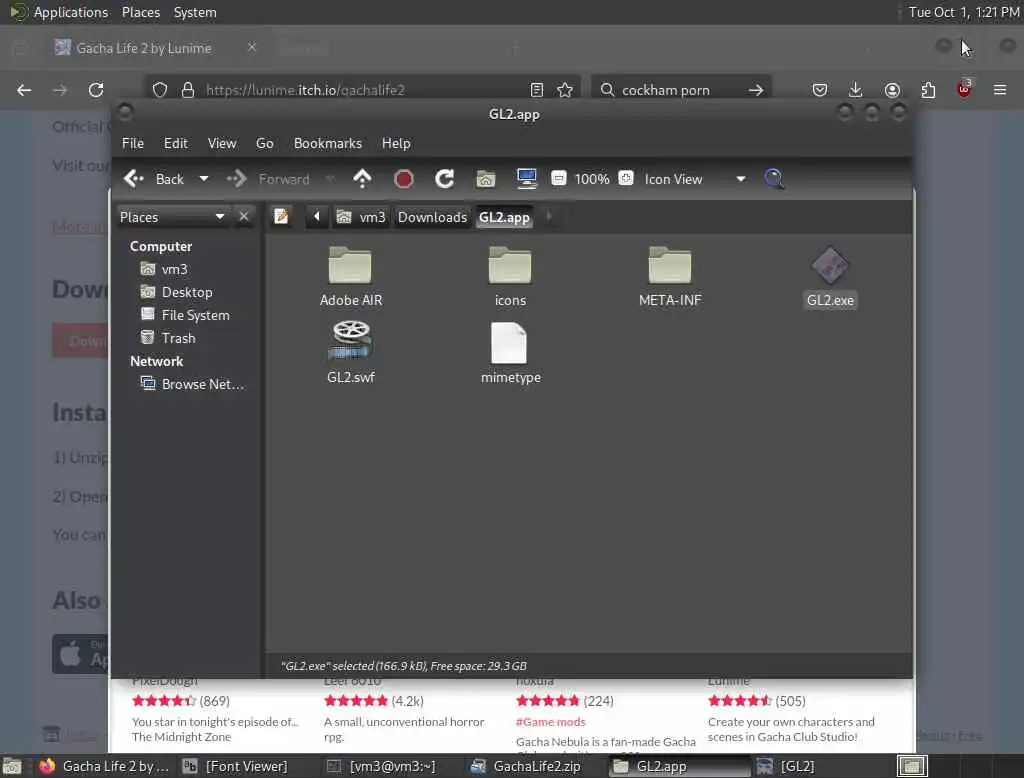The image size is (1024, 778).
Task: Click the path bar left scroll arrow
Action: point(317,216)
